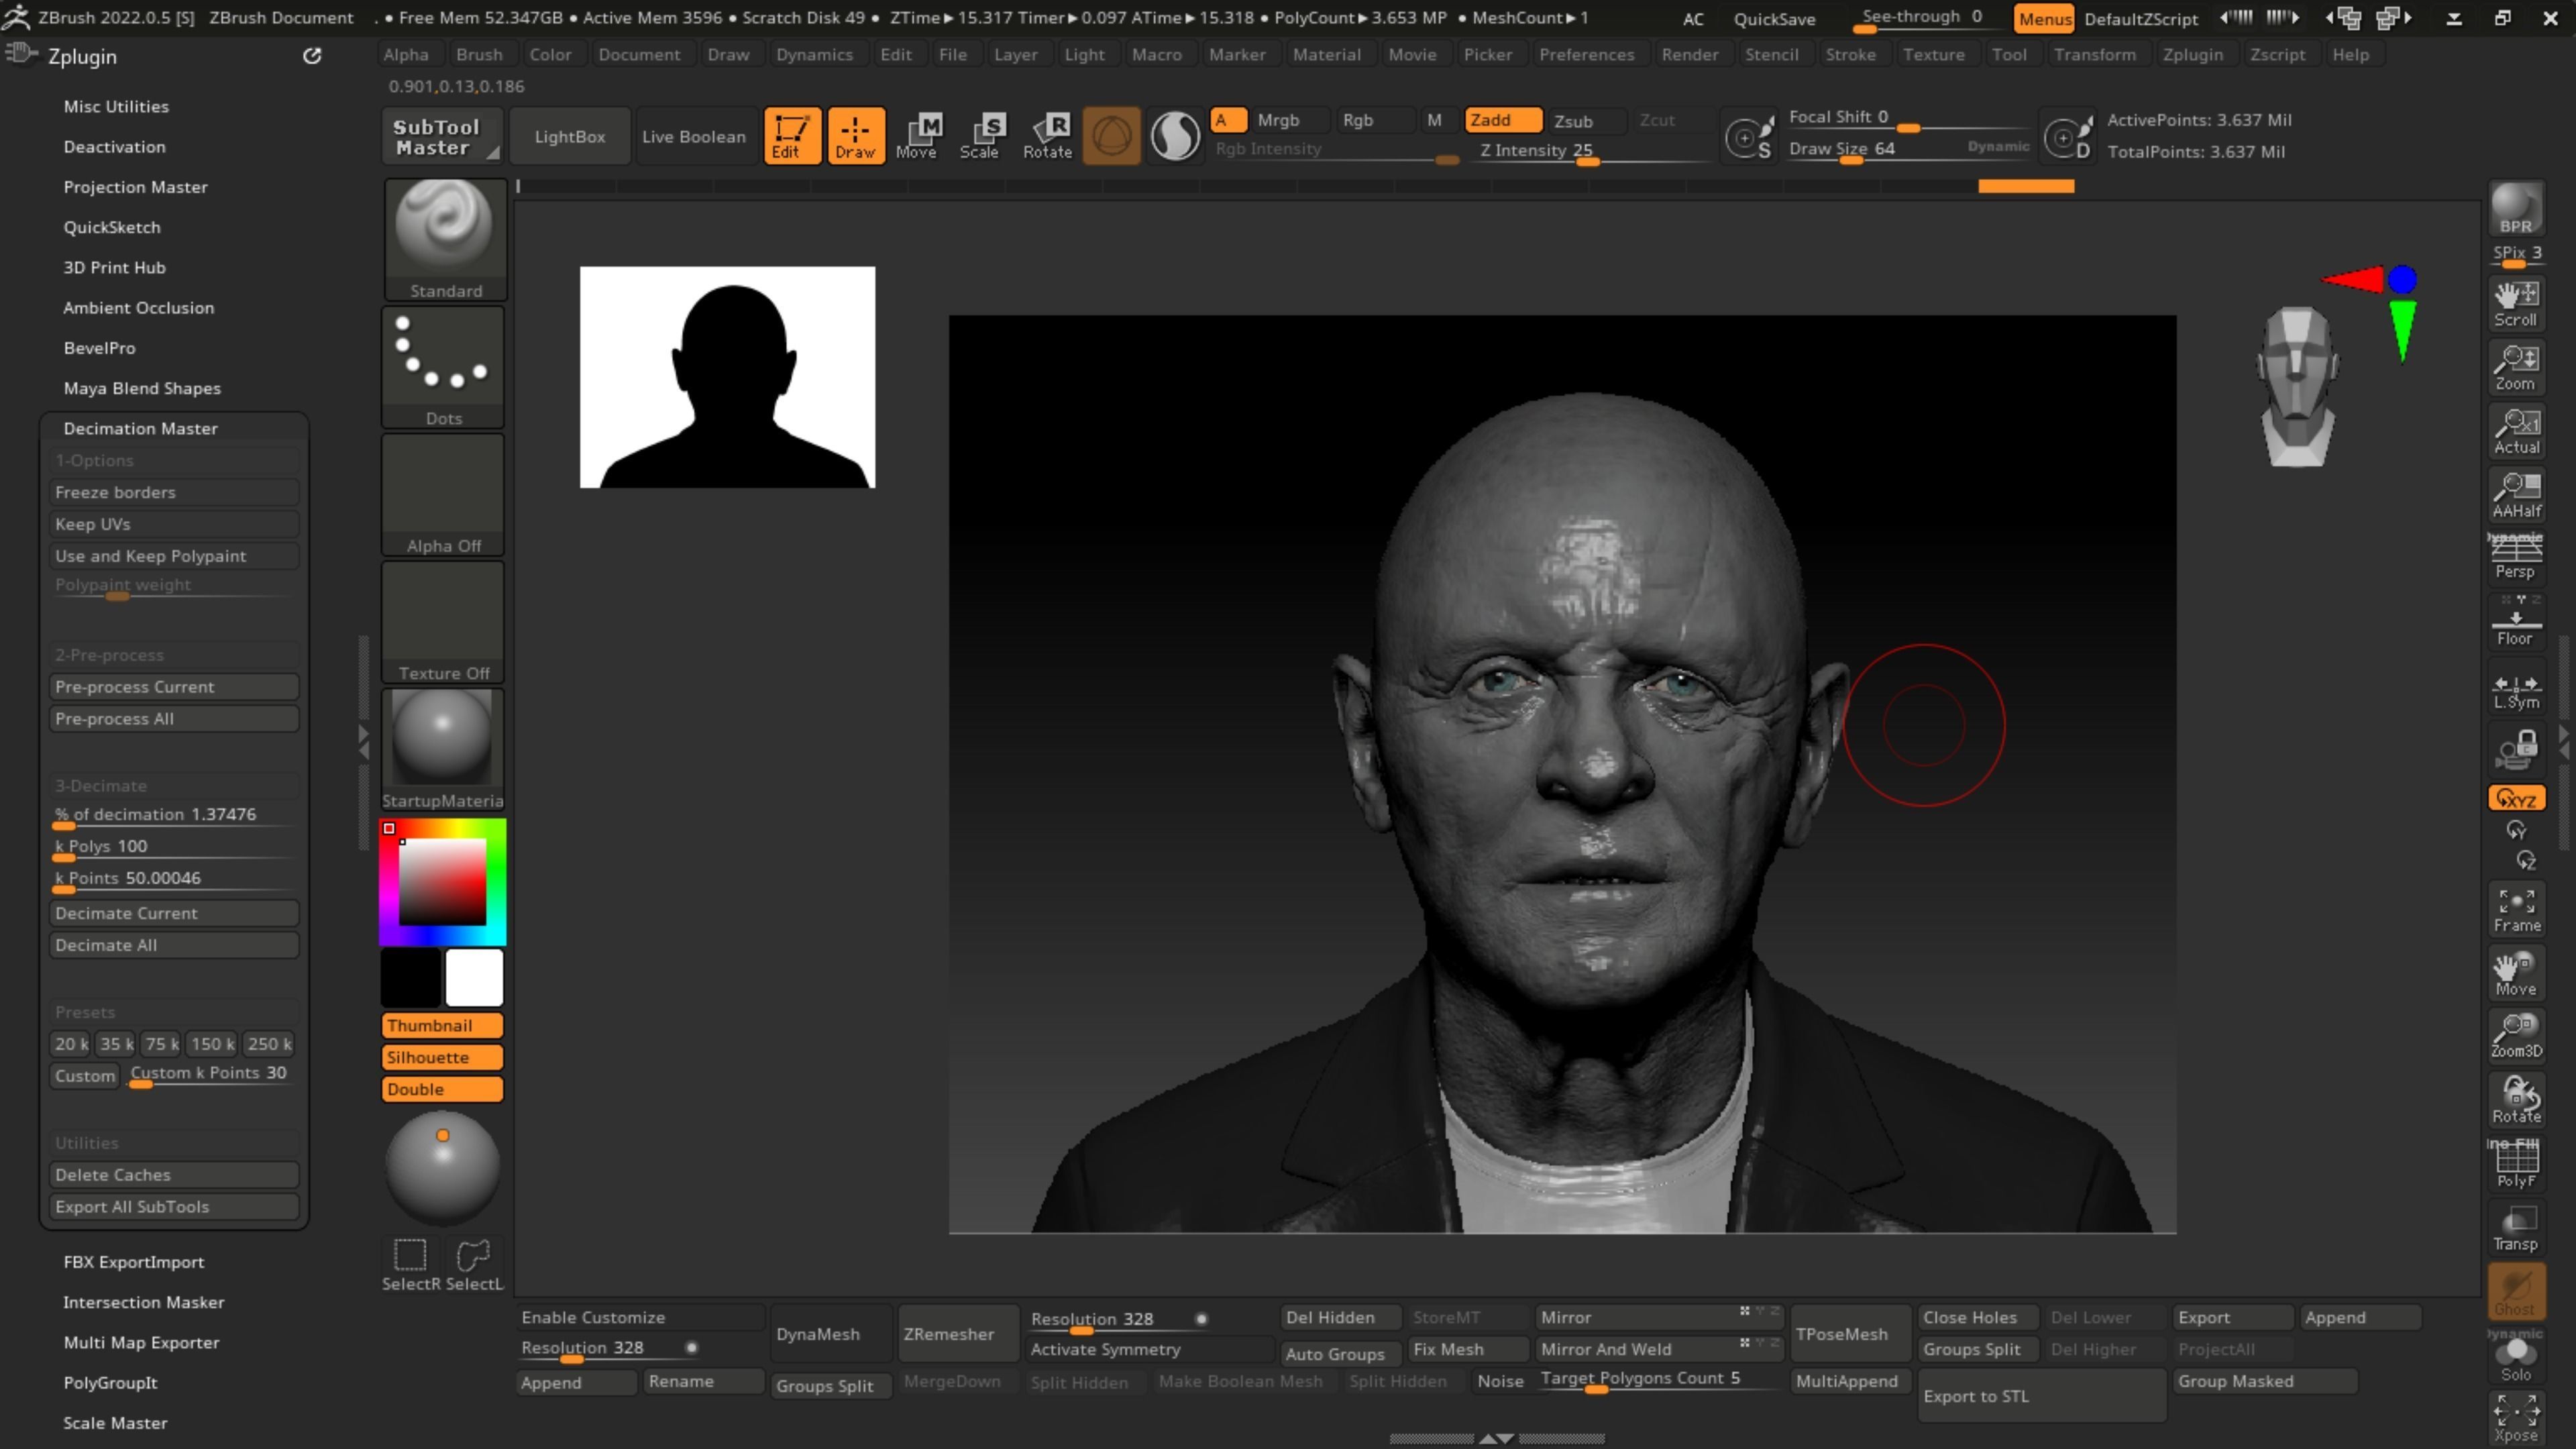Expand Projection Master section
This screenshot has width=2576, height=1449.
[135, 187]
